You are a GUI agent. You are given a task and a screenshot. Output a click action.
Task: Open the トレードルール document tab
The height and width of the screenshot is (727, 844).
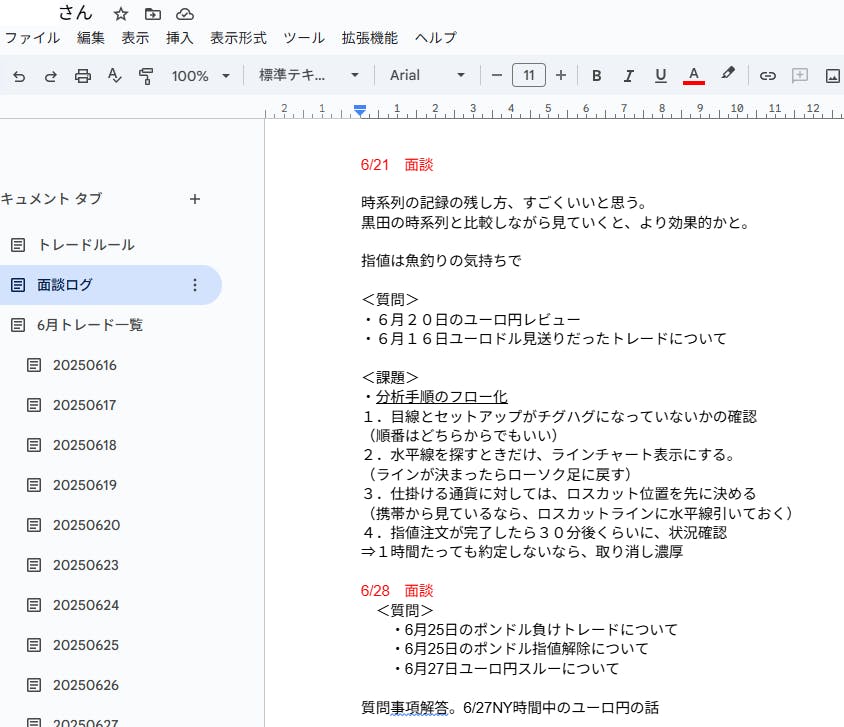point(86,245)
